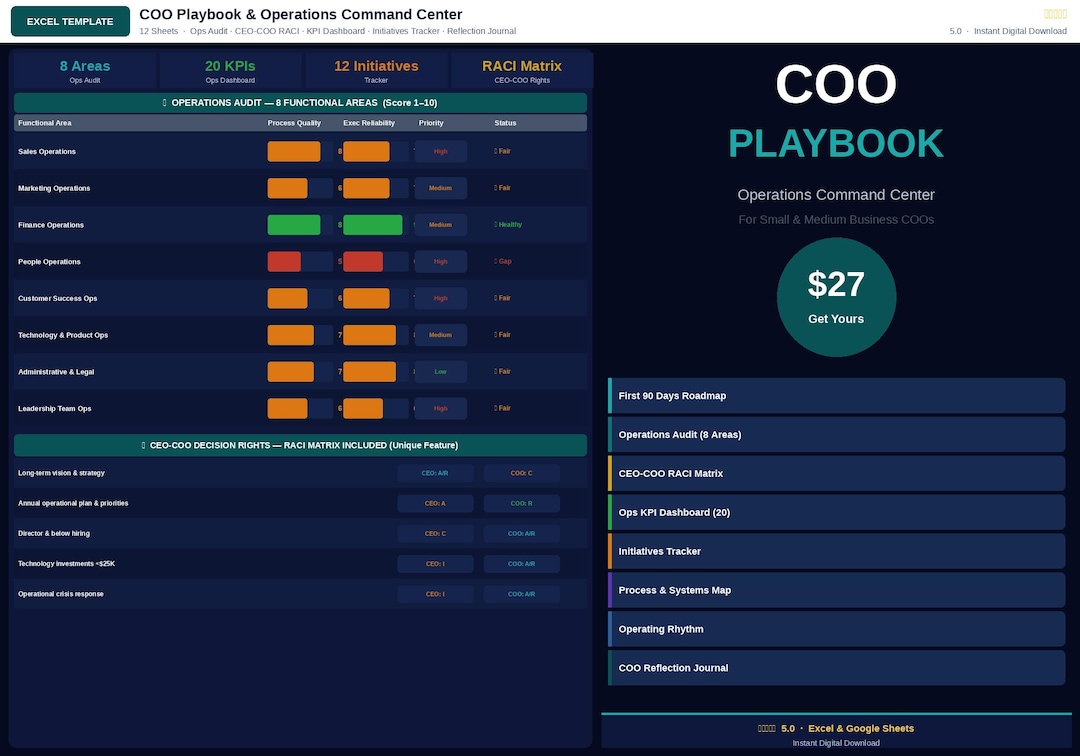The width and height of the screenshot is (1080, 756).
Task: Click the COO: A/R cell for Technology investments <$25K
Action: pos(521,564)
